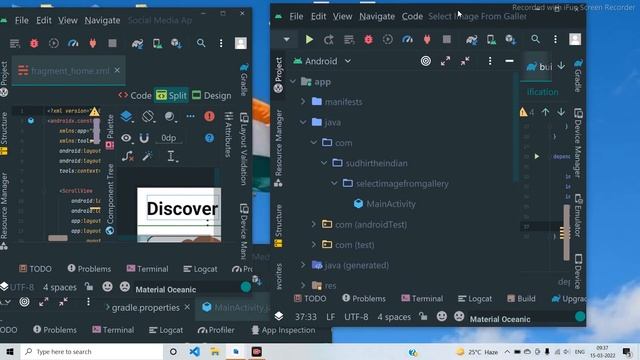Expand the com (androidTest) package
640x360 pixels.
click(x=313, y=224)
